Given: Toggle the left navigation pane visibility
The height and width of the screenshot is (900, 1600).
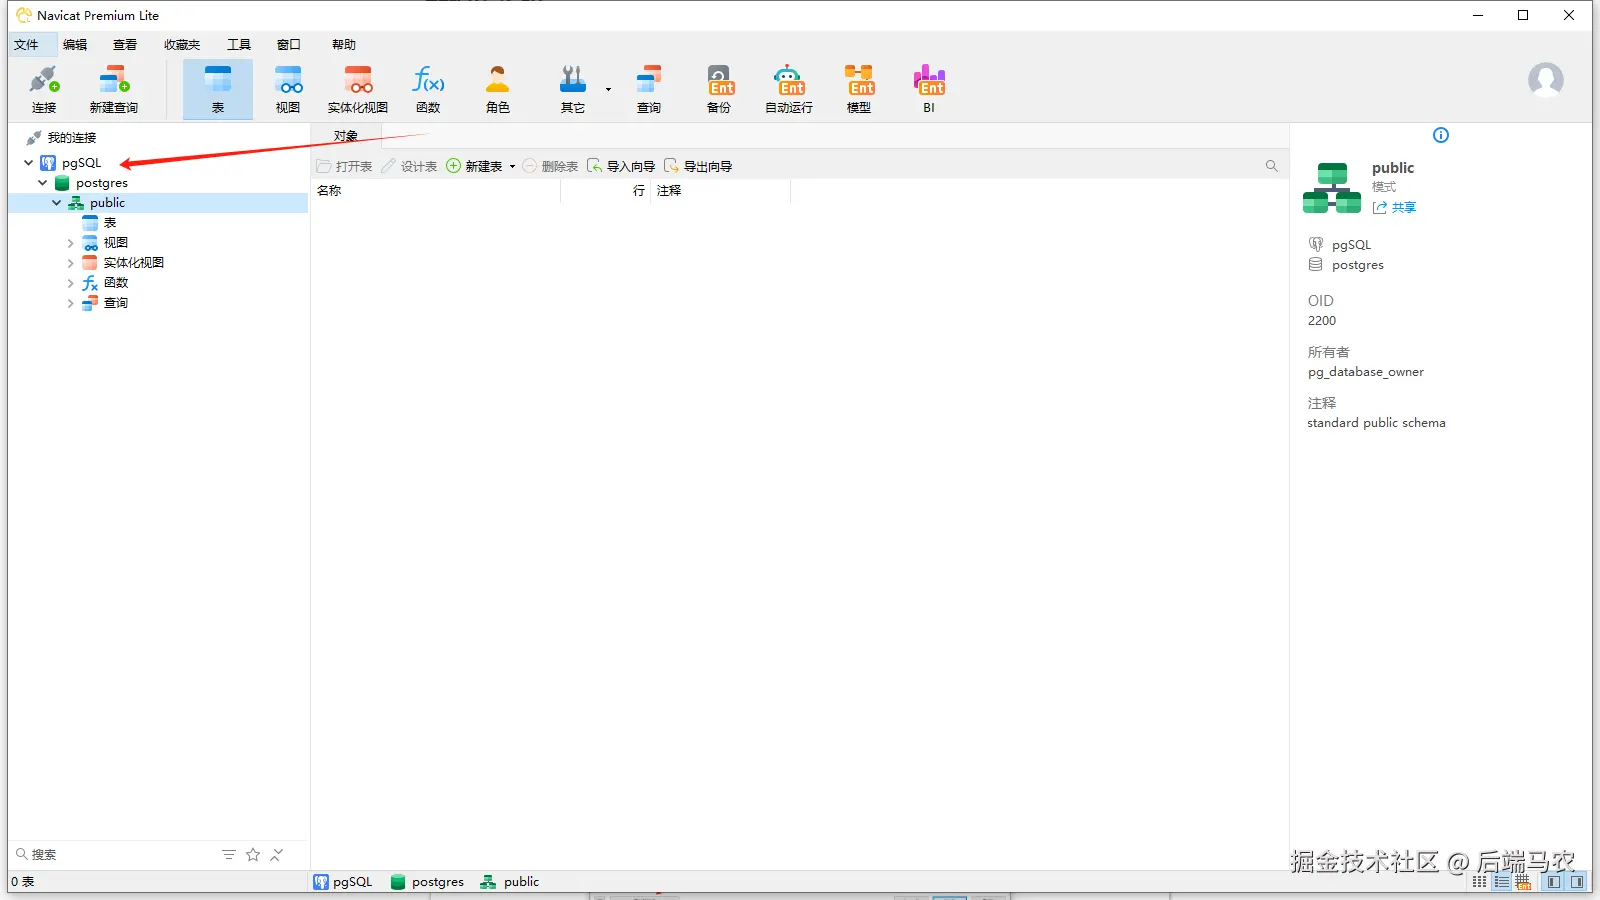Looking at the screenshot, I should [1554, 882].
